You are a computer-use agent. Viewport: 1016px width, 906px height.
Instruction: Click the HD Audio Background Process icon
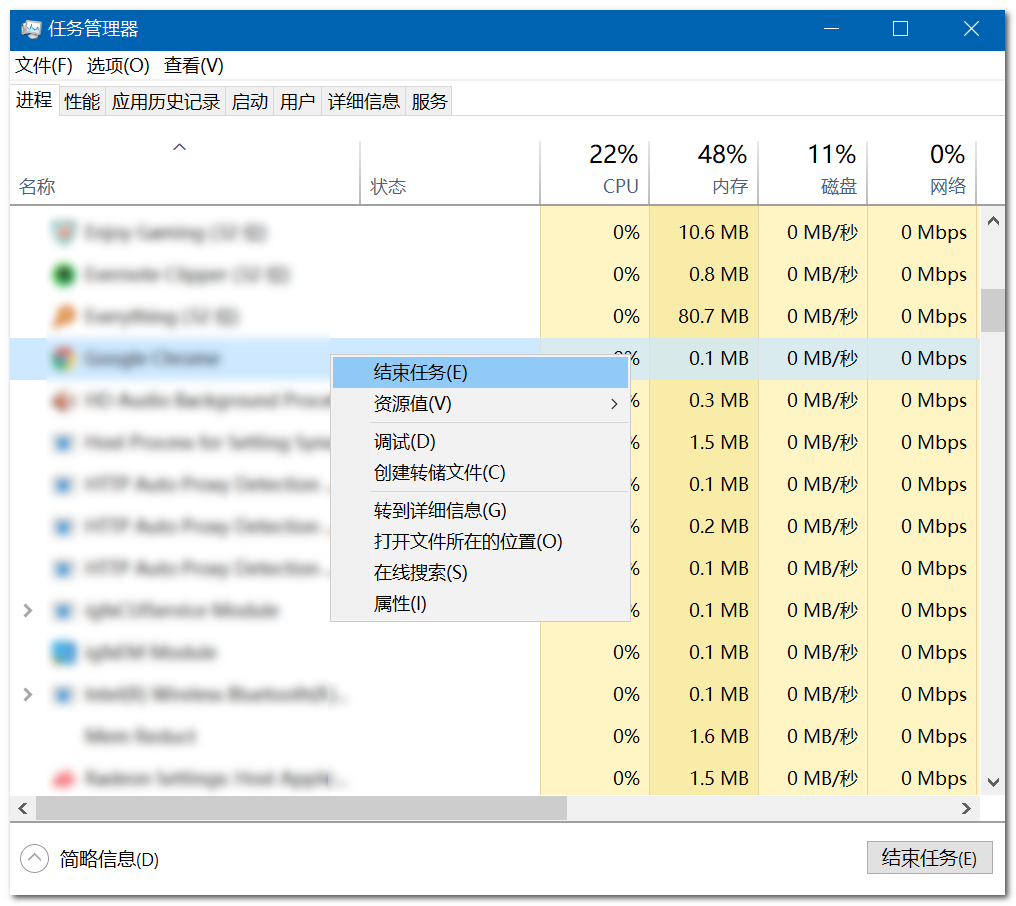pos(64,400)
